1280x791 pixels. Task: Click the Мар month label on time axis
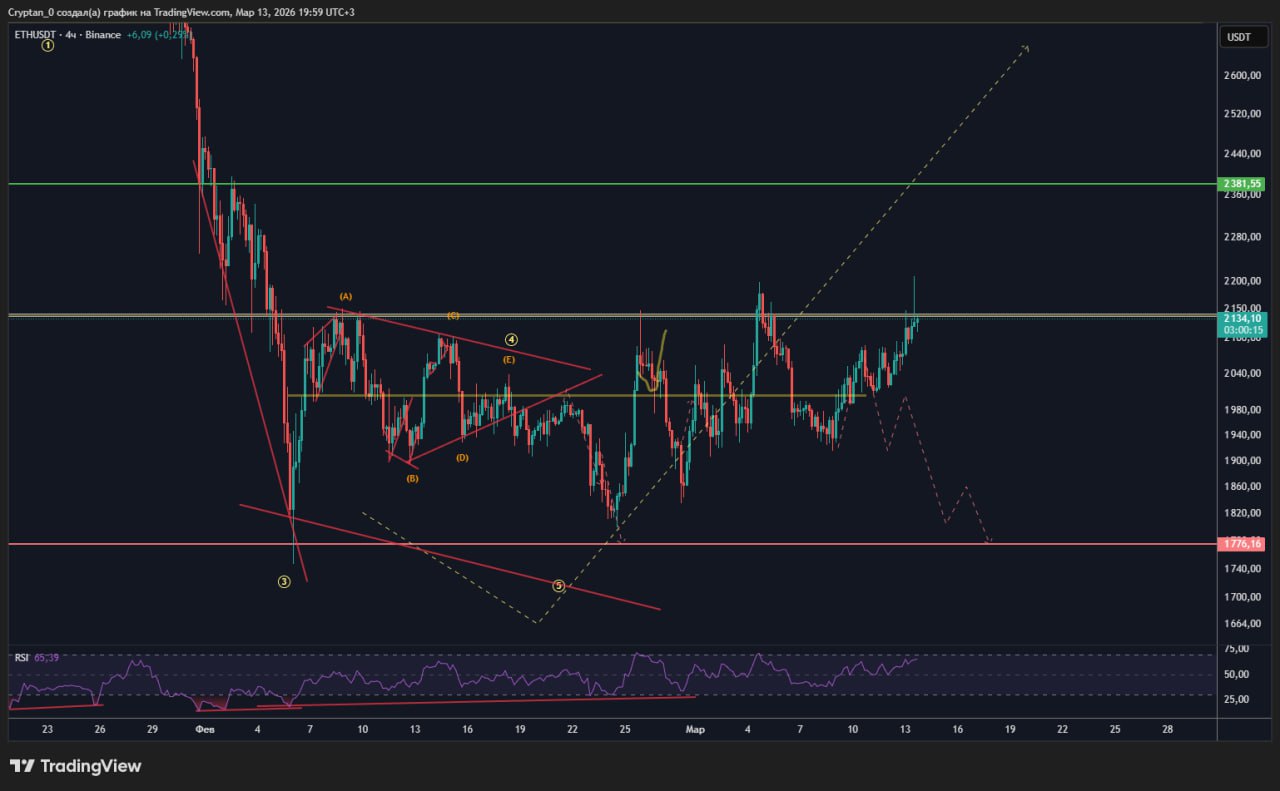[695, 730]
